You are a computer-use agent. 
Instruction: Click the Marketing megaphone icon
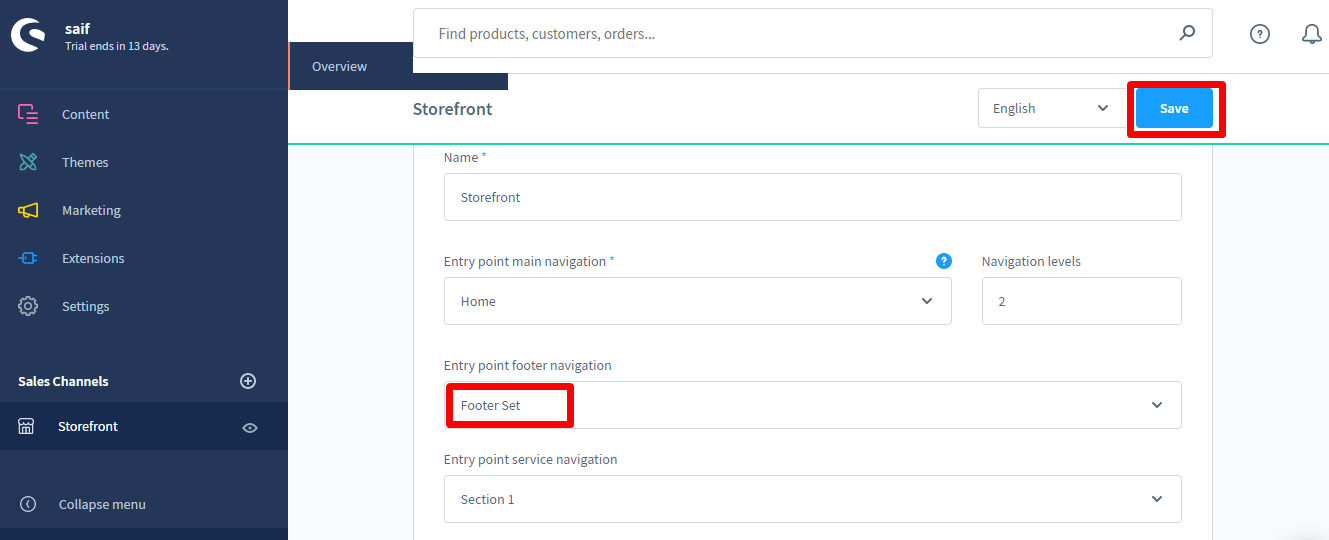click(x=28, y=210)
